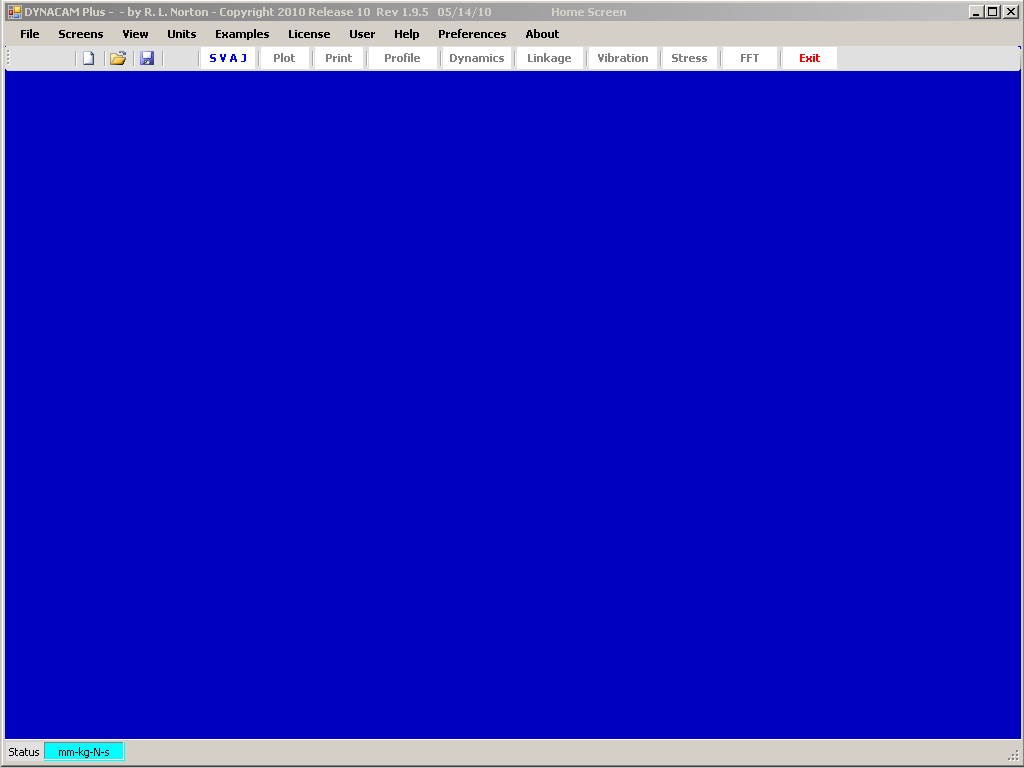Image resolution: width=1024 pixels, height=768 pixels.
Task: Open the Units menu
Action: coord(182,34)
